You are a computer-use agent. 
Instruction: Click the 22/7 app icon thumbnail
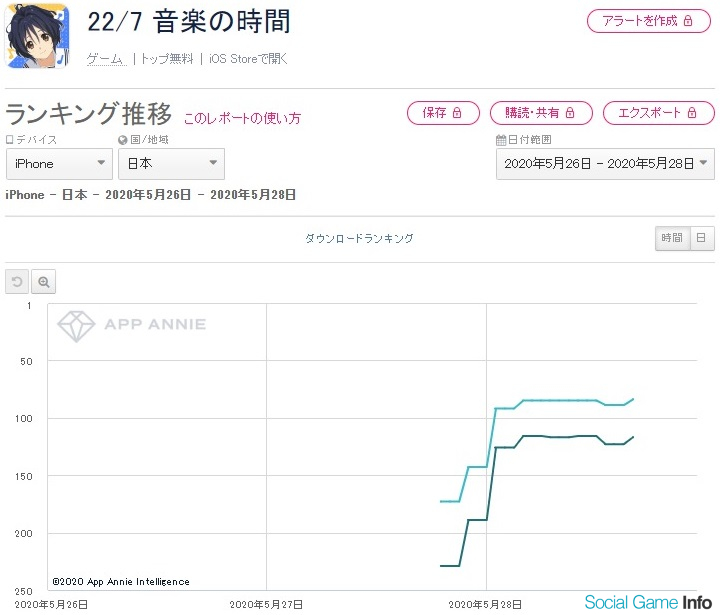point(37,37)
